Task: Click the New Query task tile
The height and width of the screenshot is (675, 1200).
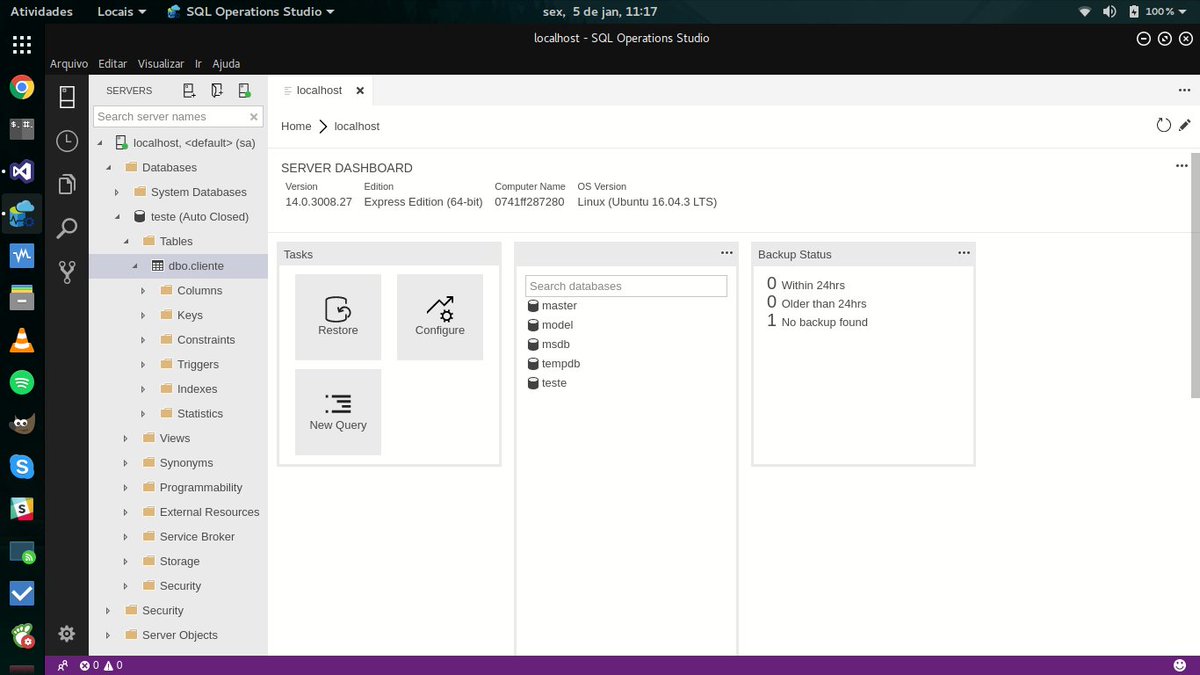Action: 338,412
